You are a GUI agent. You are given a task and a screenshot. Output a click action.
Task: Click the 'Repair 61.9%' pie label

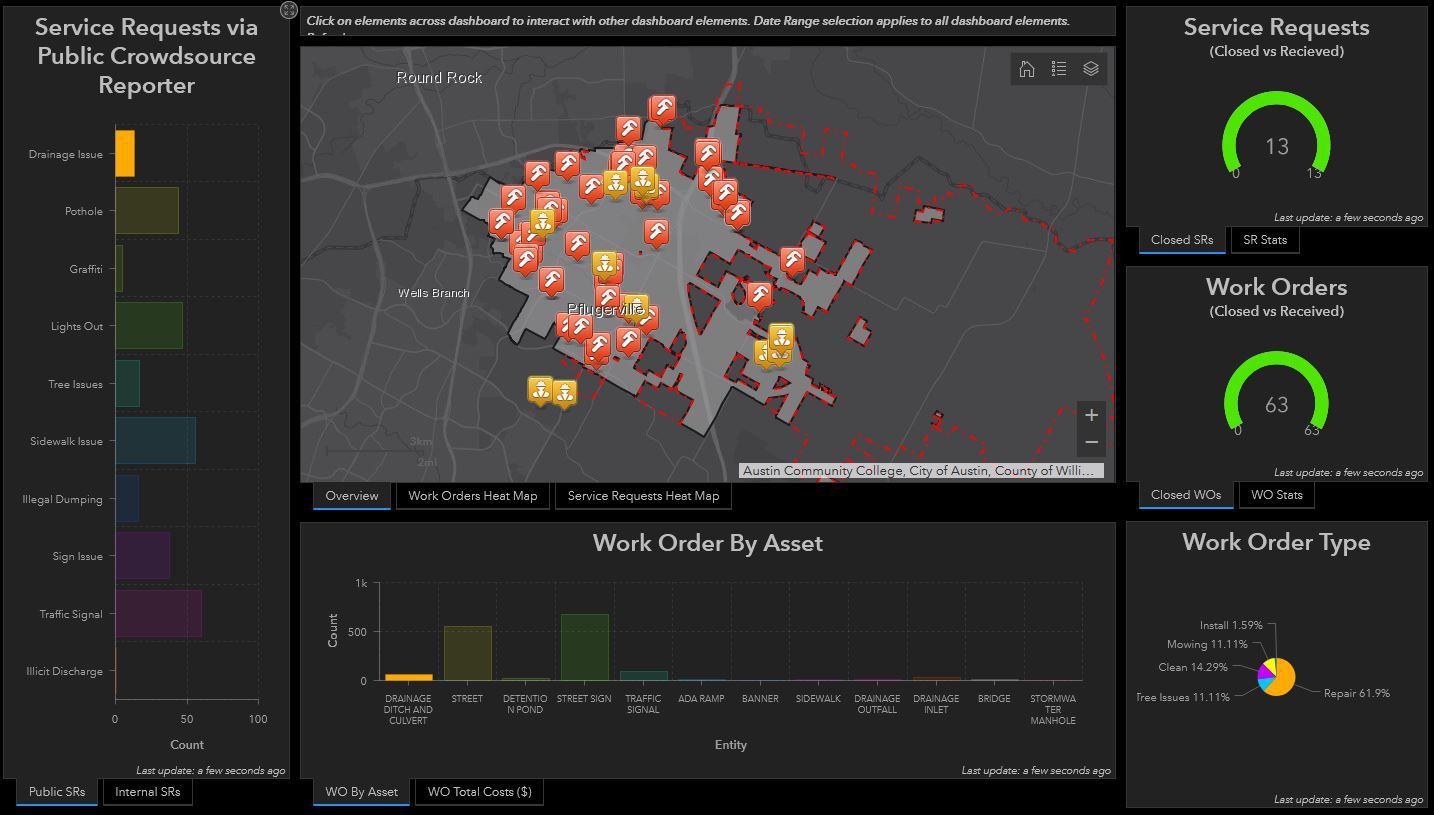[1357, 693]
